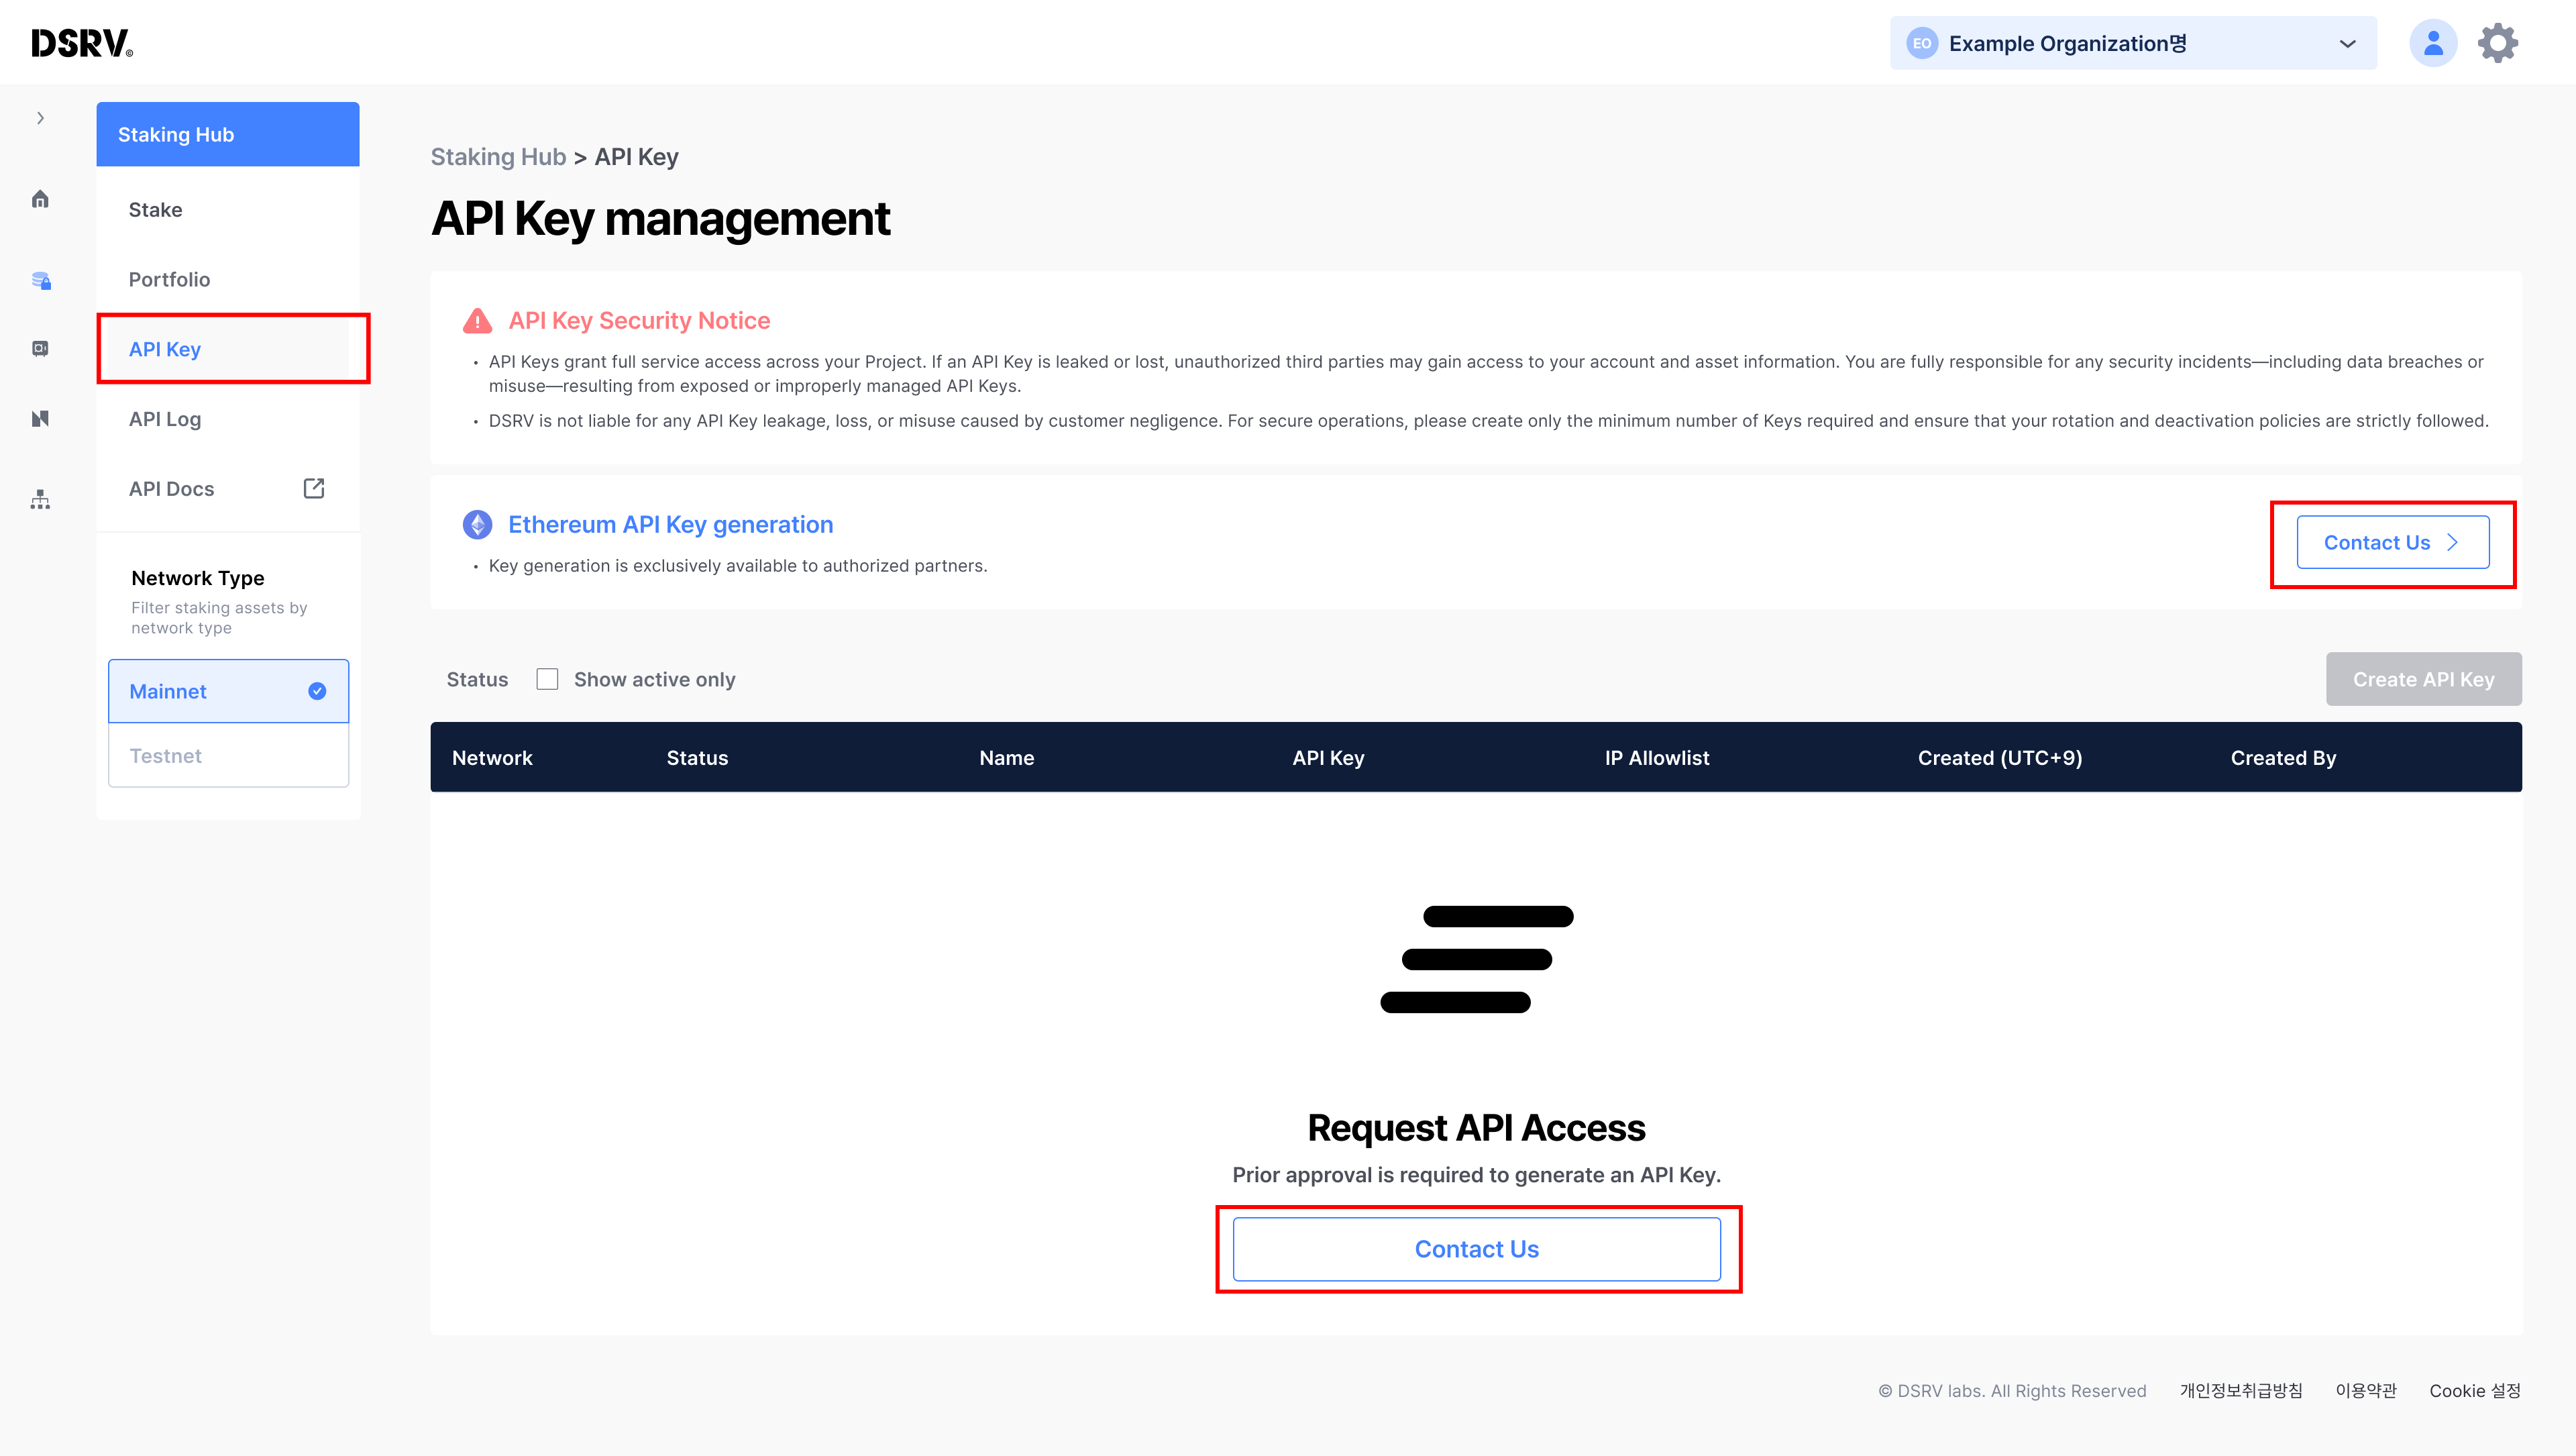Open settings via the gear icon
Screen dimensions: 2576x1456
(2497, 43)
